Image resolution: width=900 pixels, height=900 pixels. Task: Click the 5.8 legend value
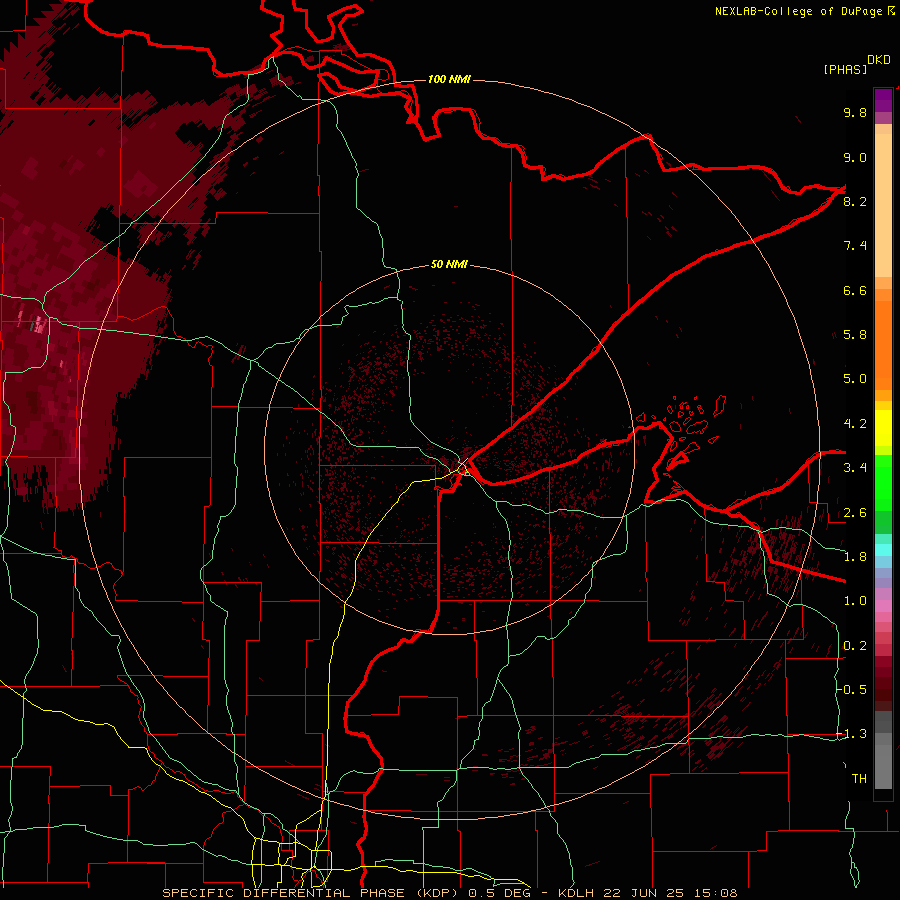coord(855,335)
